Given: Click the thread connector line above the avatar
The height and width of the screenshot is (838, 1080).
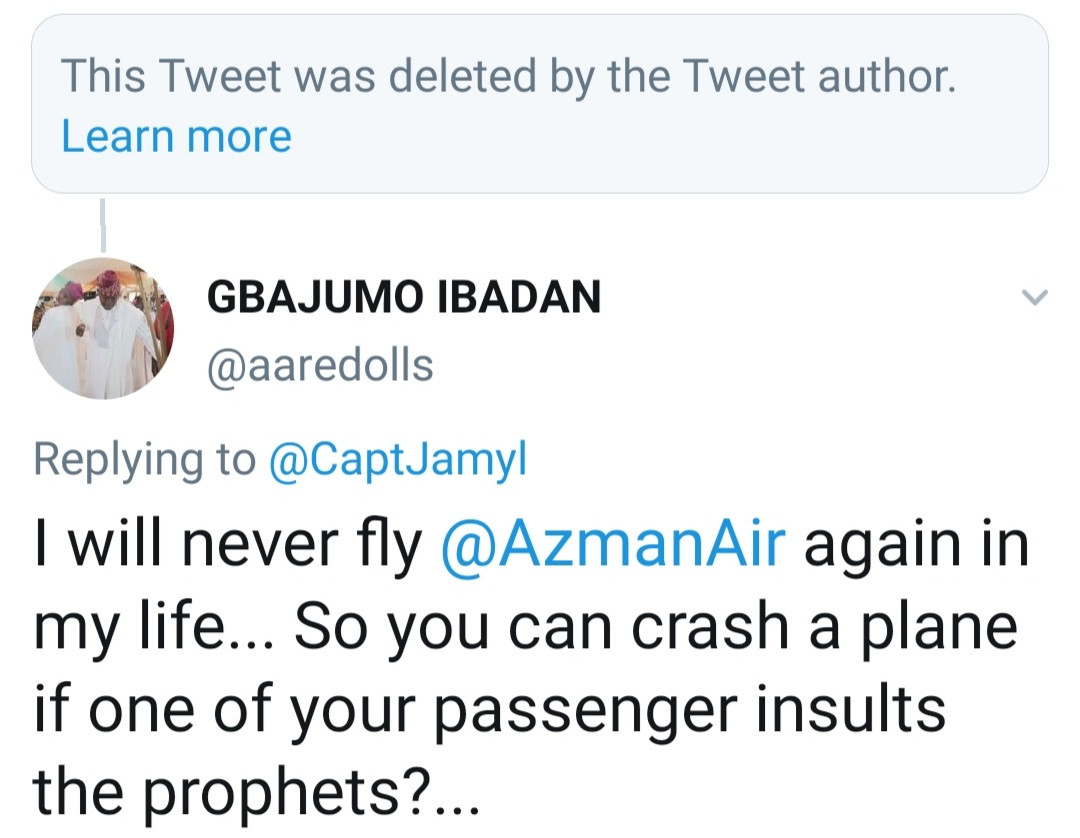Looking at the screenshot, I should click(103, 224).
